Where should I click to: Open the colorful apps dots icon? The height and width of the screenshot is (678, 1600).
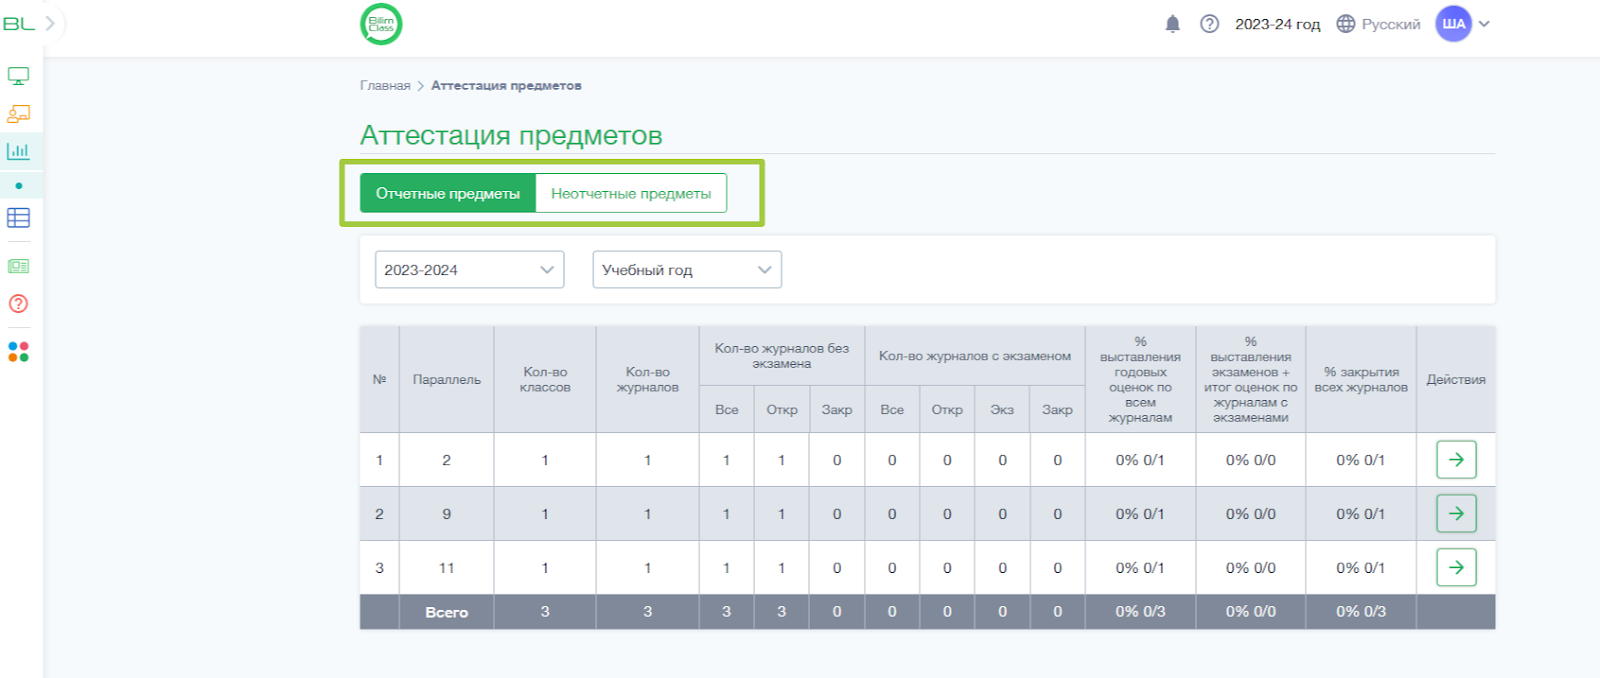click(x=18, y=352)
